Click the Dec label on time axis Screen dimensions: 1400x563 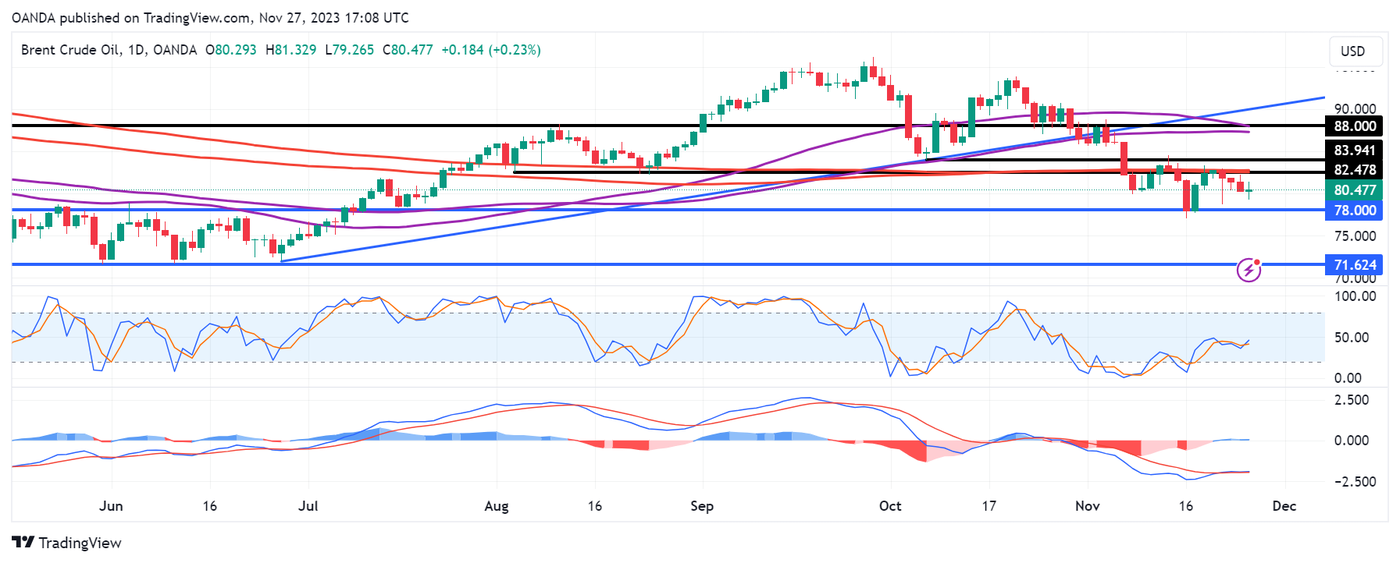(1284, 506)
